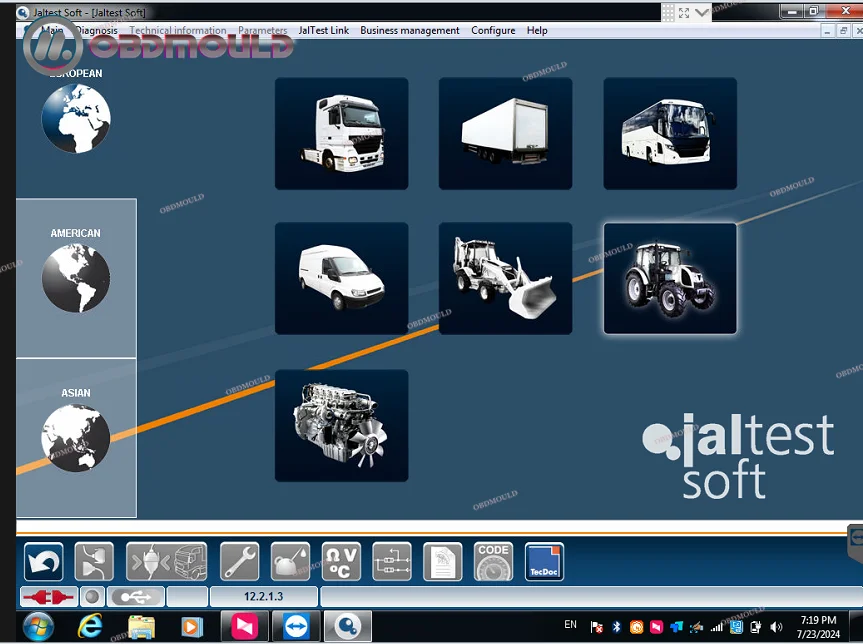
Task: Open the oil can service icon
Action: pyautogui.click(x=291, y=562)
